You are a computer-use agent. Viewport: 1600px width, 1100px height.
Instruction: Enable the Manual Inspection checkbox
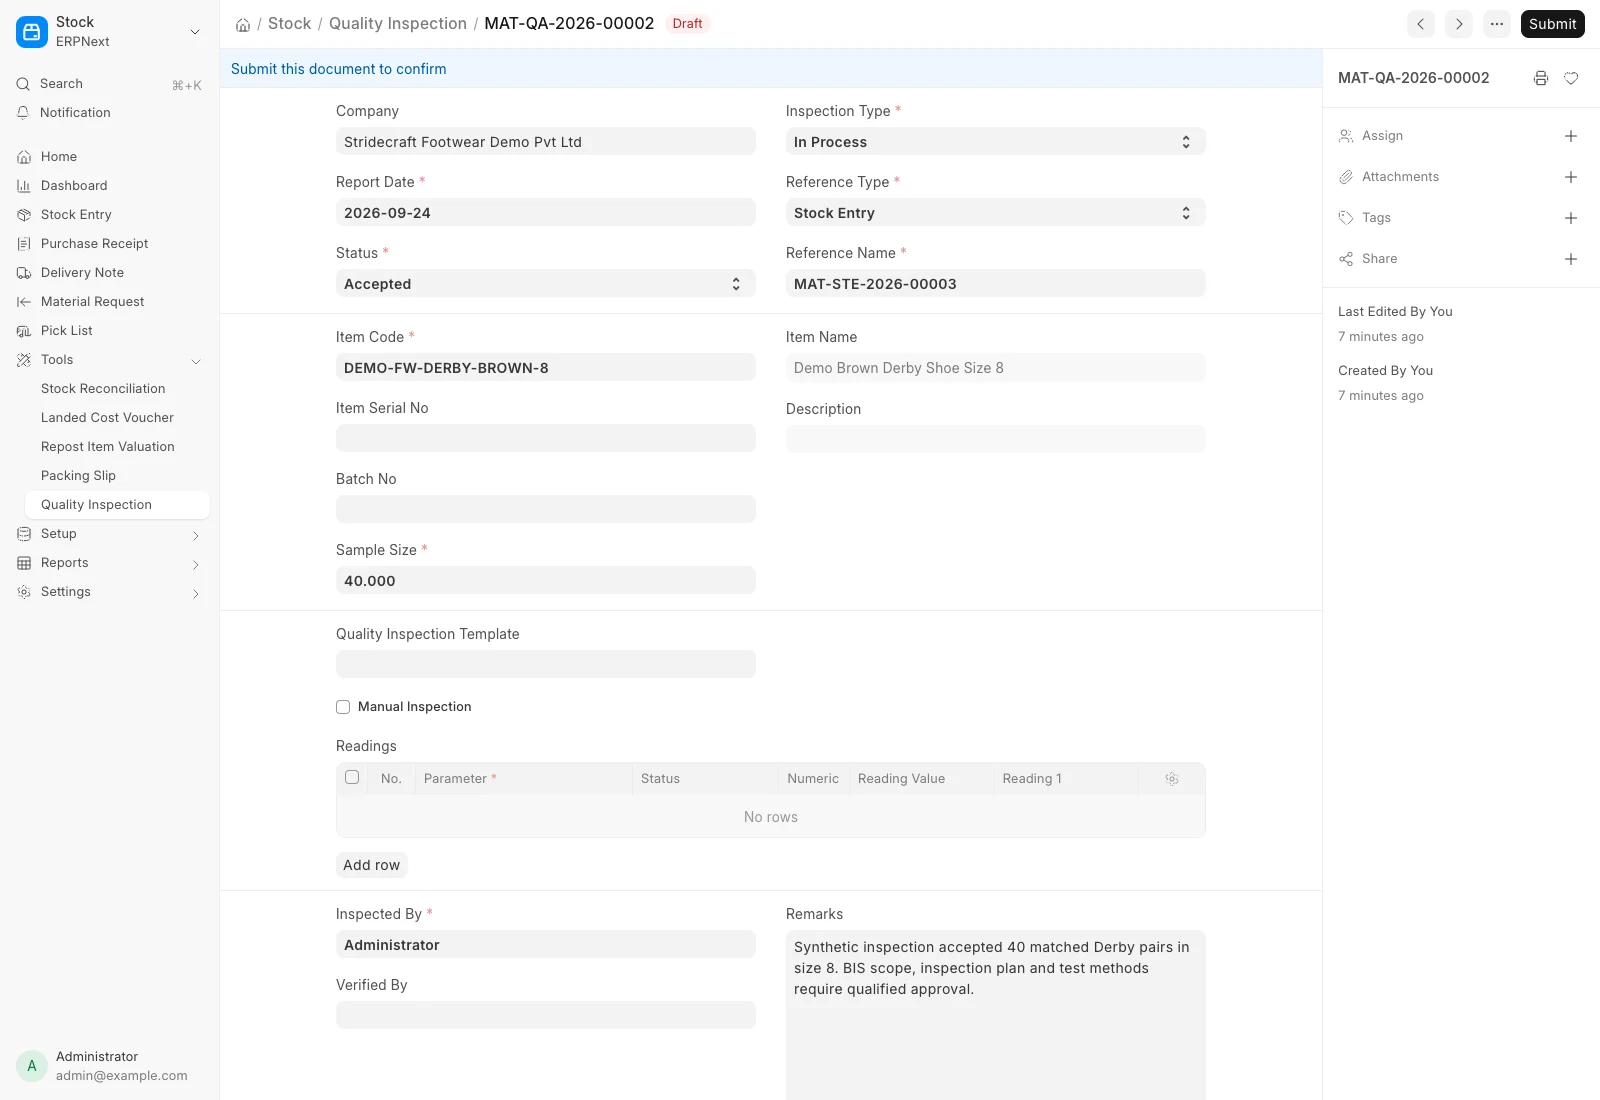pos(343,707)
